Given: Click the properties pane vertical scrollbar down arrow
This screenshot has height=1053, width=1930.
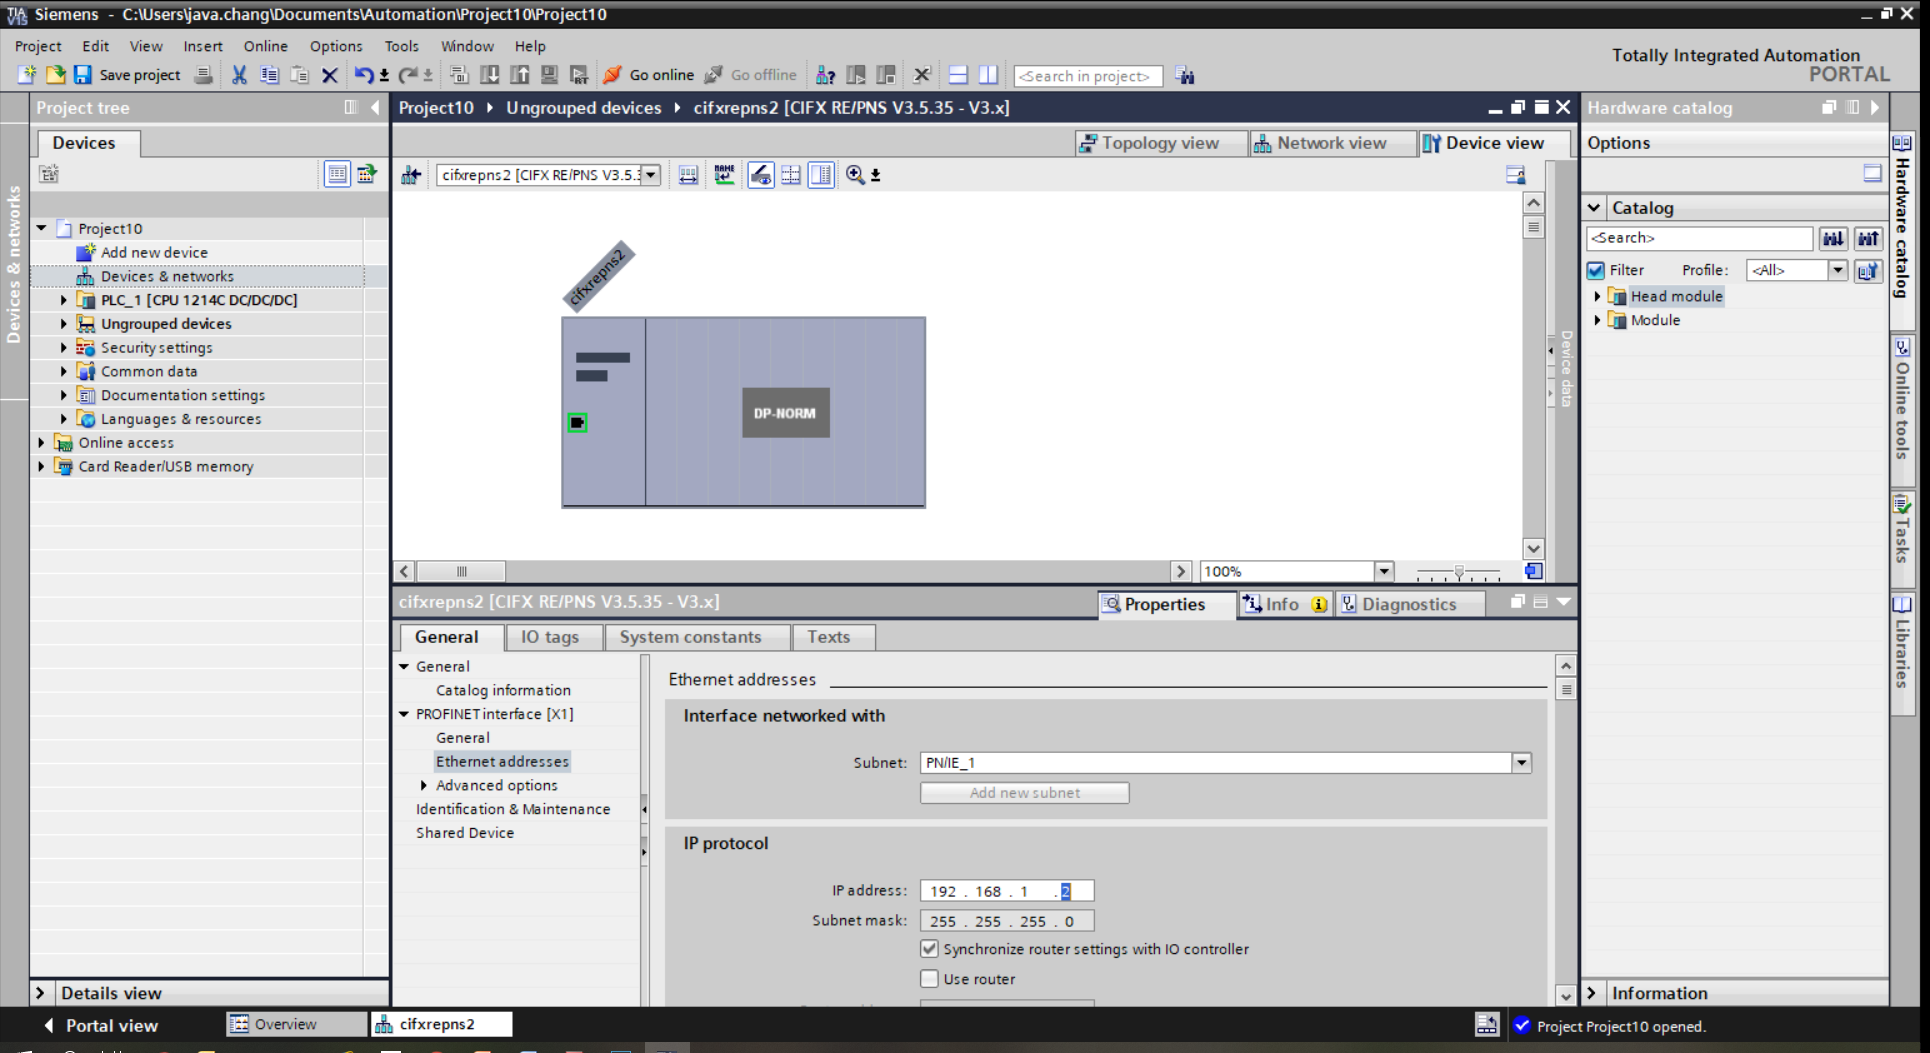Looking at the screenshot, I should tap(1565, 995).
